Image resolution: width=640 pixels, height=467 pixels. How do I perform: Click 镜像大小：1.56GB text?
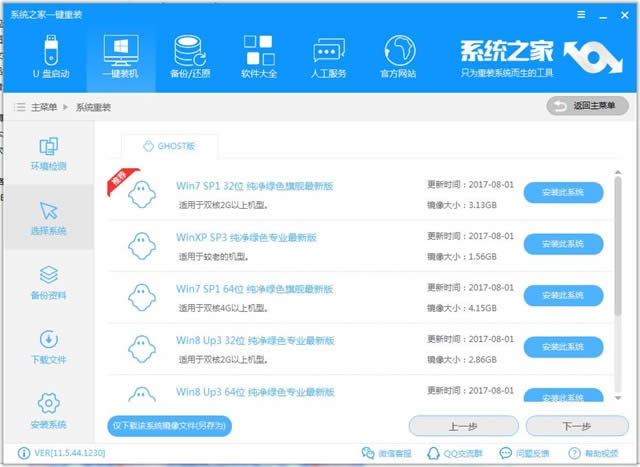pyautogui.click(x=462, y=256)
